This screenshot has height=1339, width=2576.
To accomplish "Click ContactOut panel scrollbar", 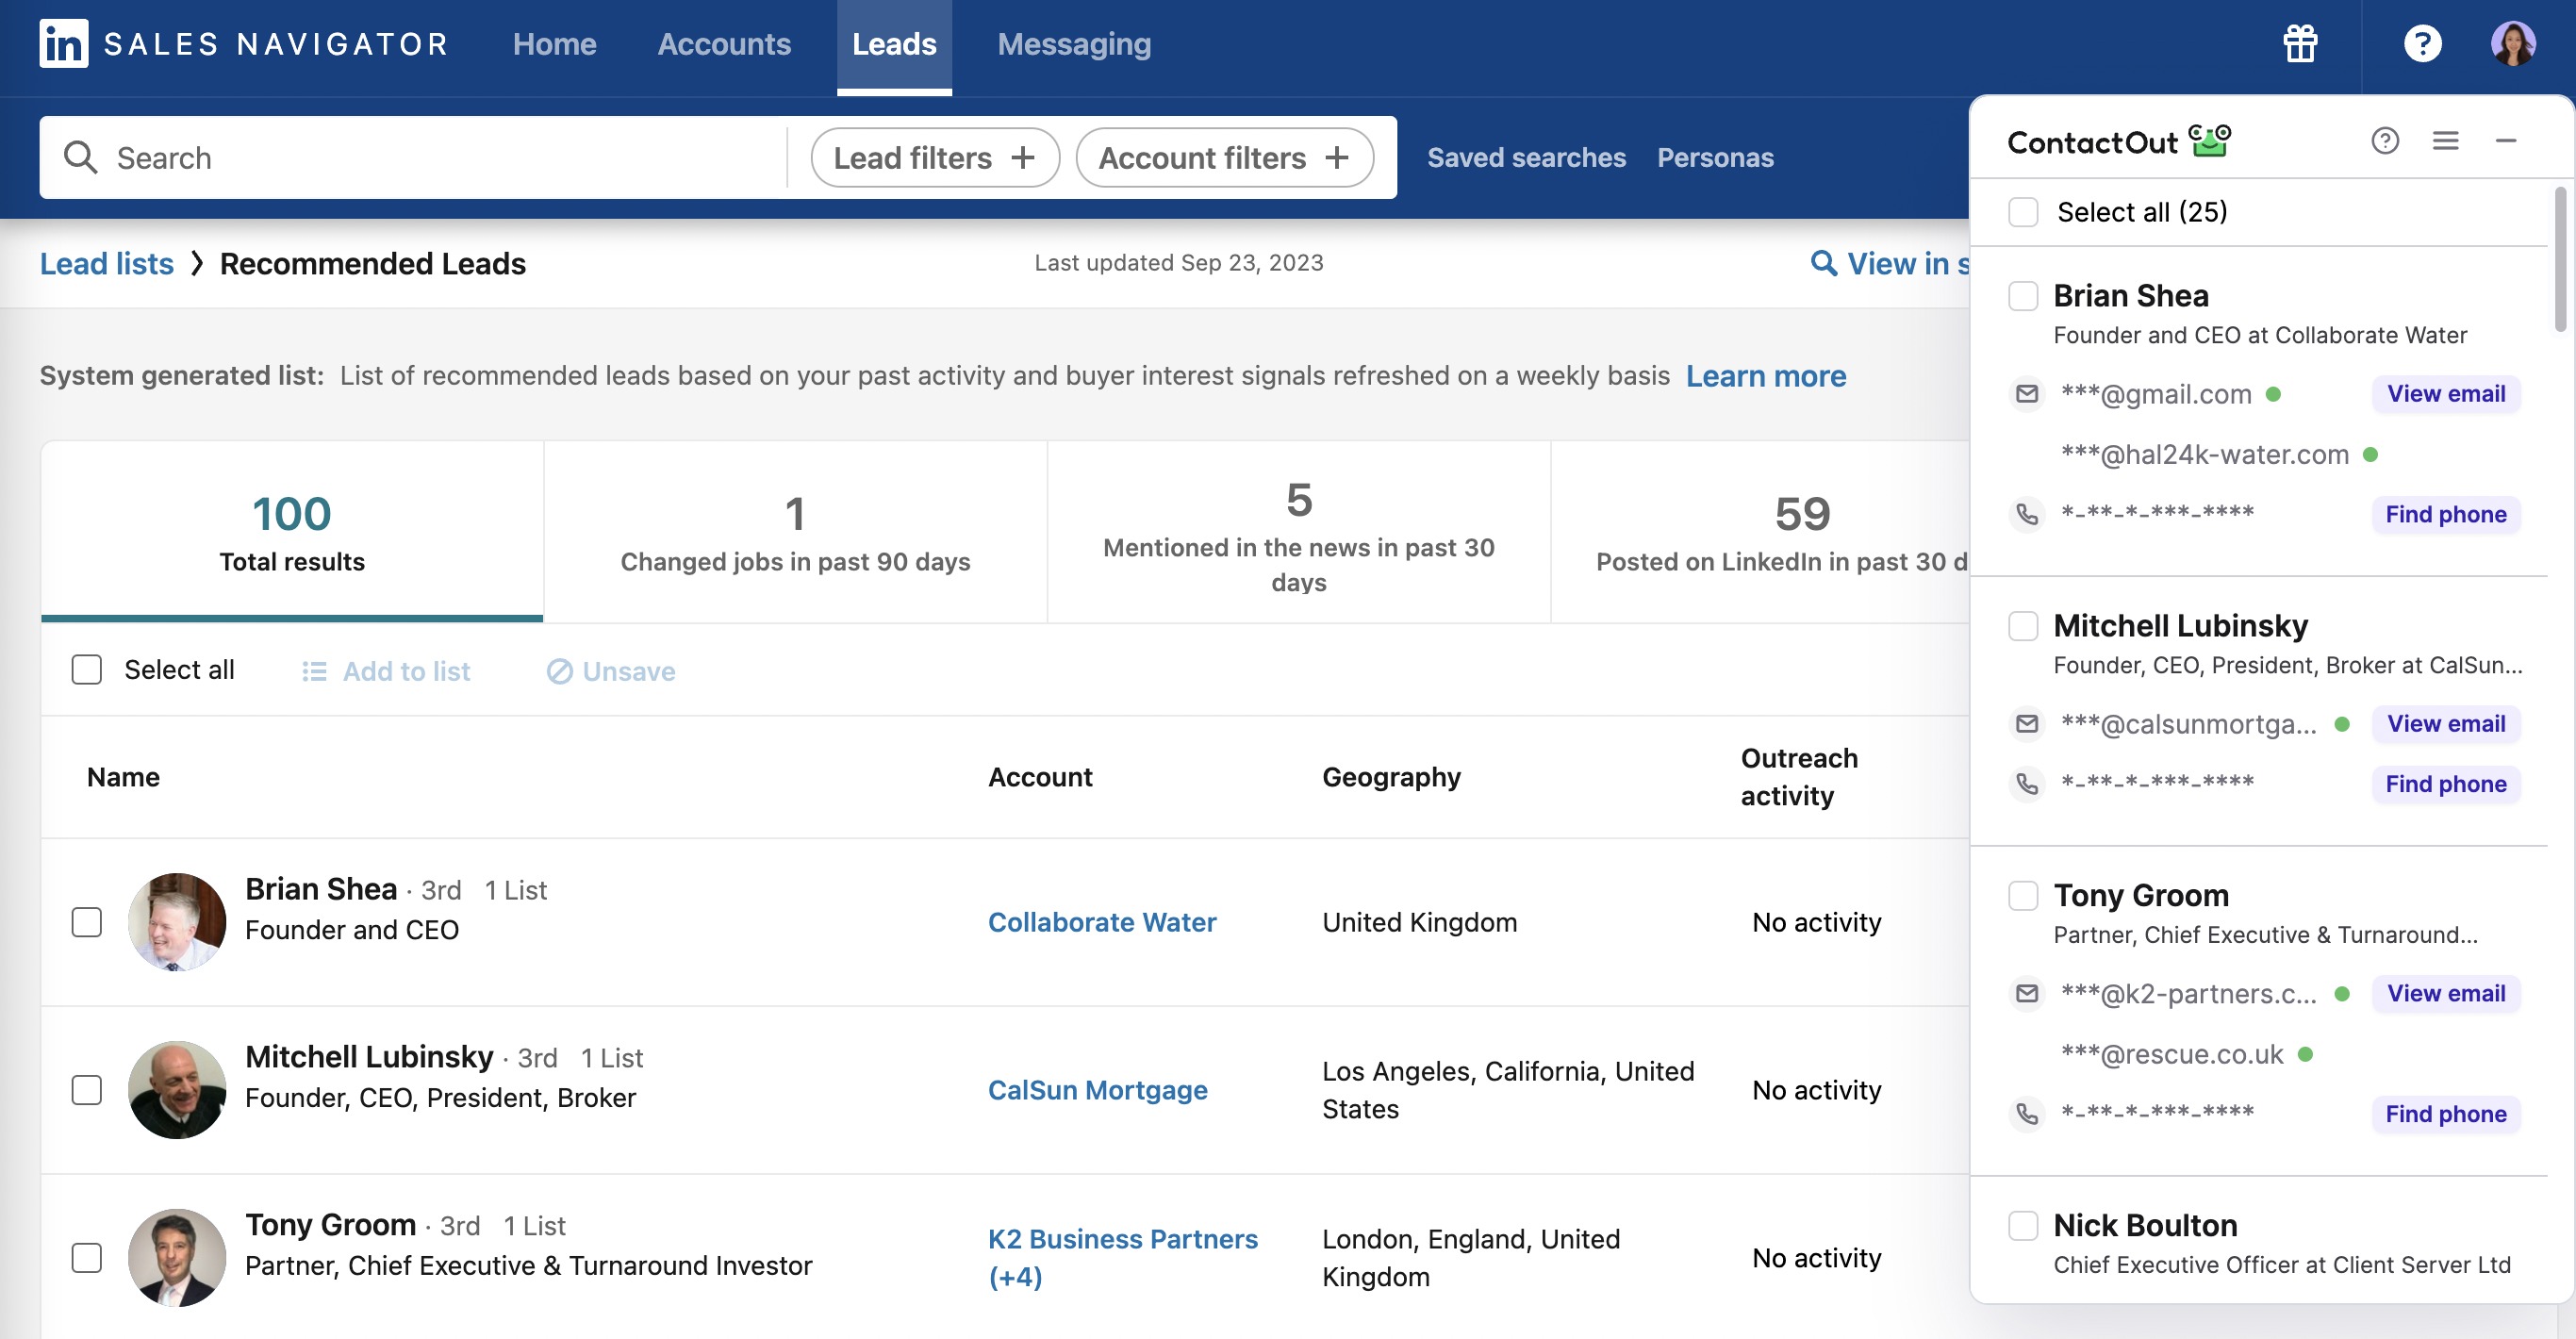I will coord(2559,260).
